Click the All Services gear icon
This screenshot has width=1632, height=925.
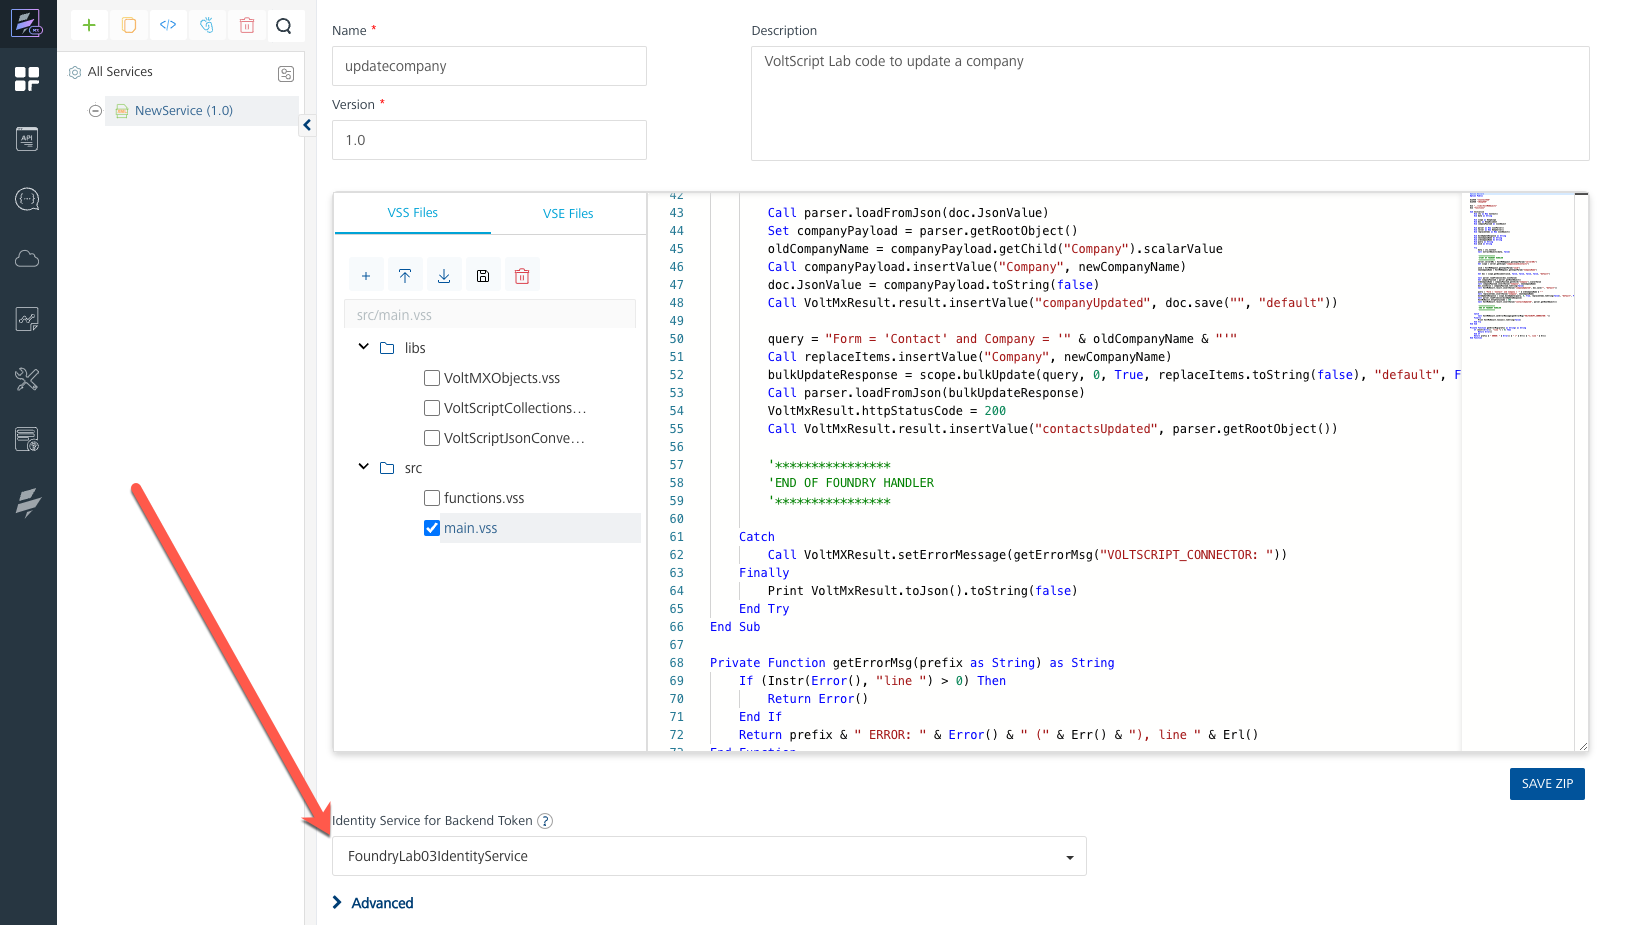pos(75,72)
